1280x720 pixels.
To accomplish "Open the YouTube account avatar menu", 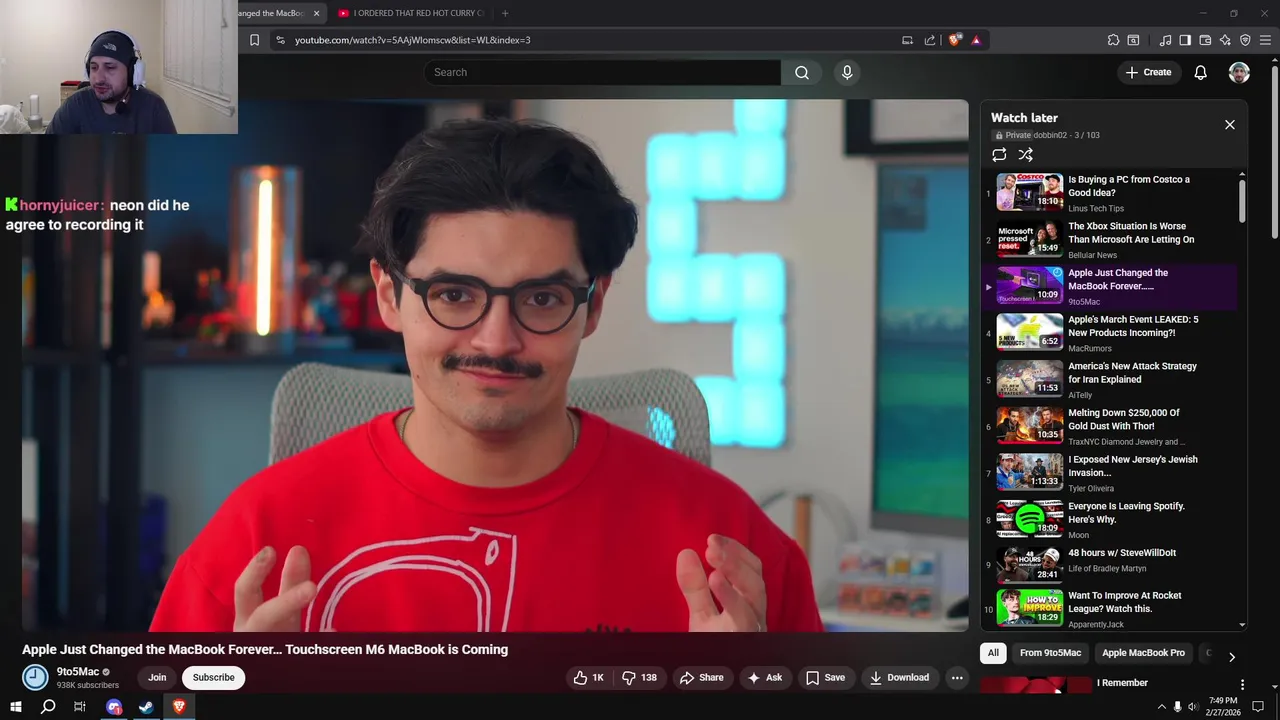I will [1239, 72].
